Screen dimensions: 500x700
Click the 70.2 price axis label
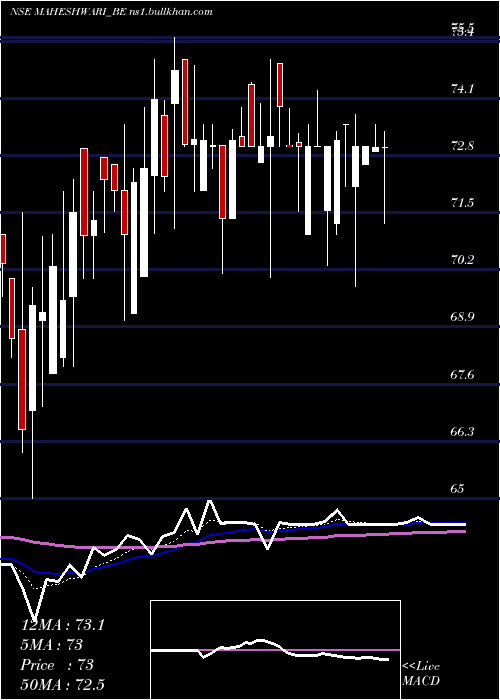[462, 260]
